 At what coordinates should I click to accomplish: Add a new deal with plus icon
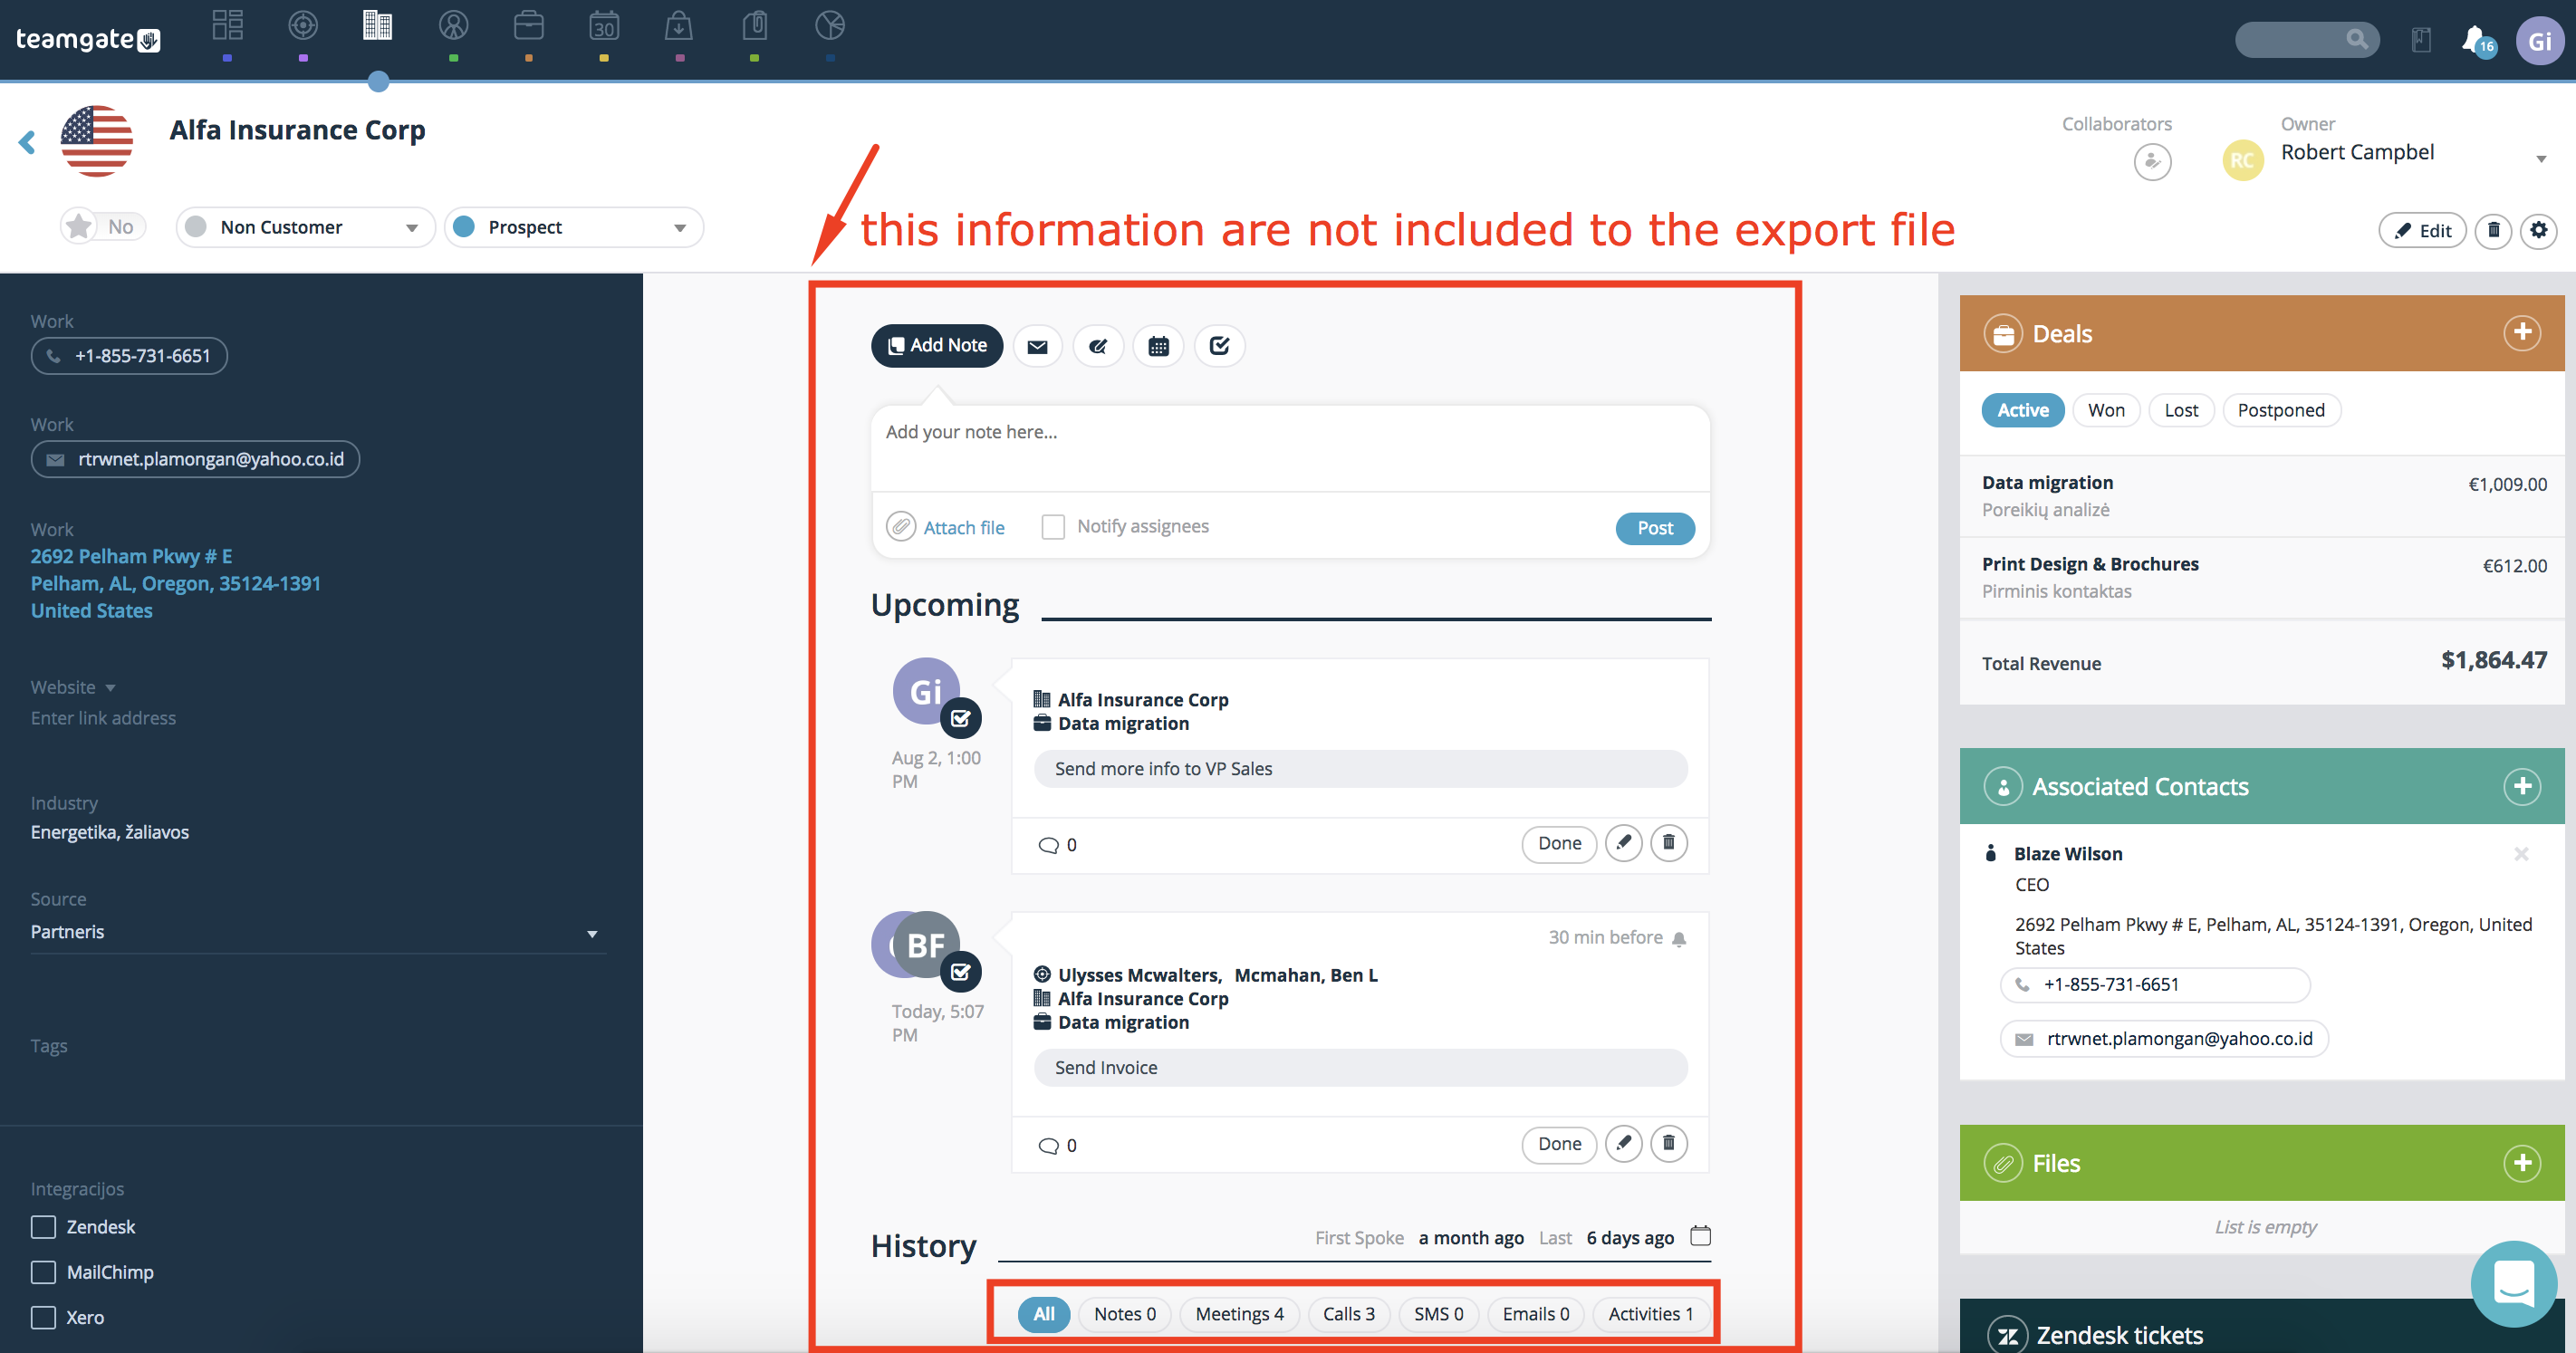[2521, 333]
